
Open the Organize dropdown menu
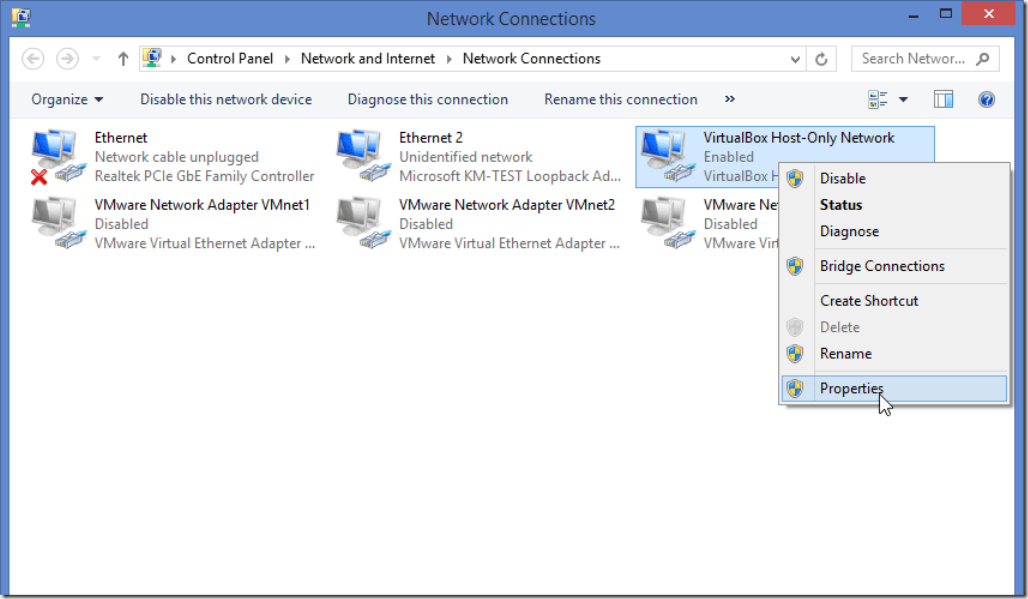point(67,100)
